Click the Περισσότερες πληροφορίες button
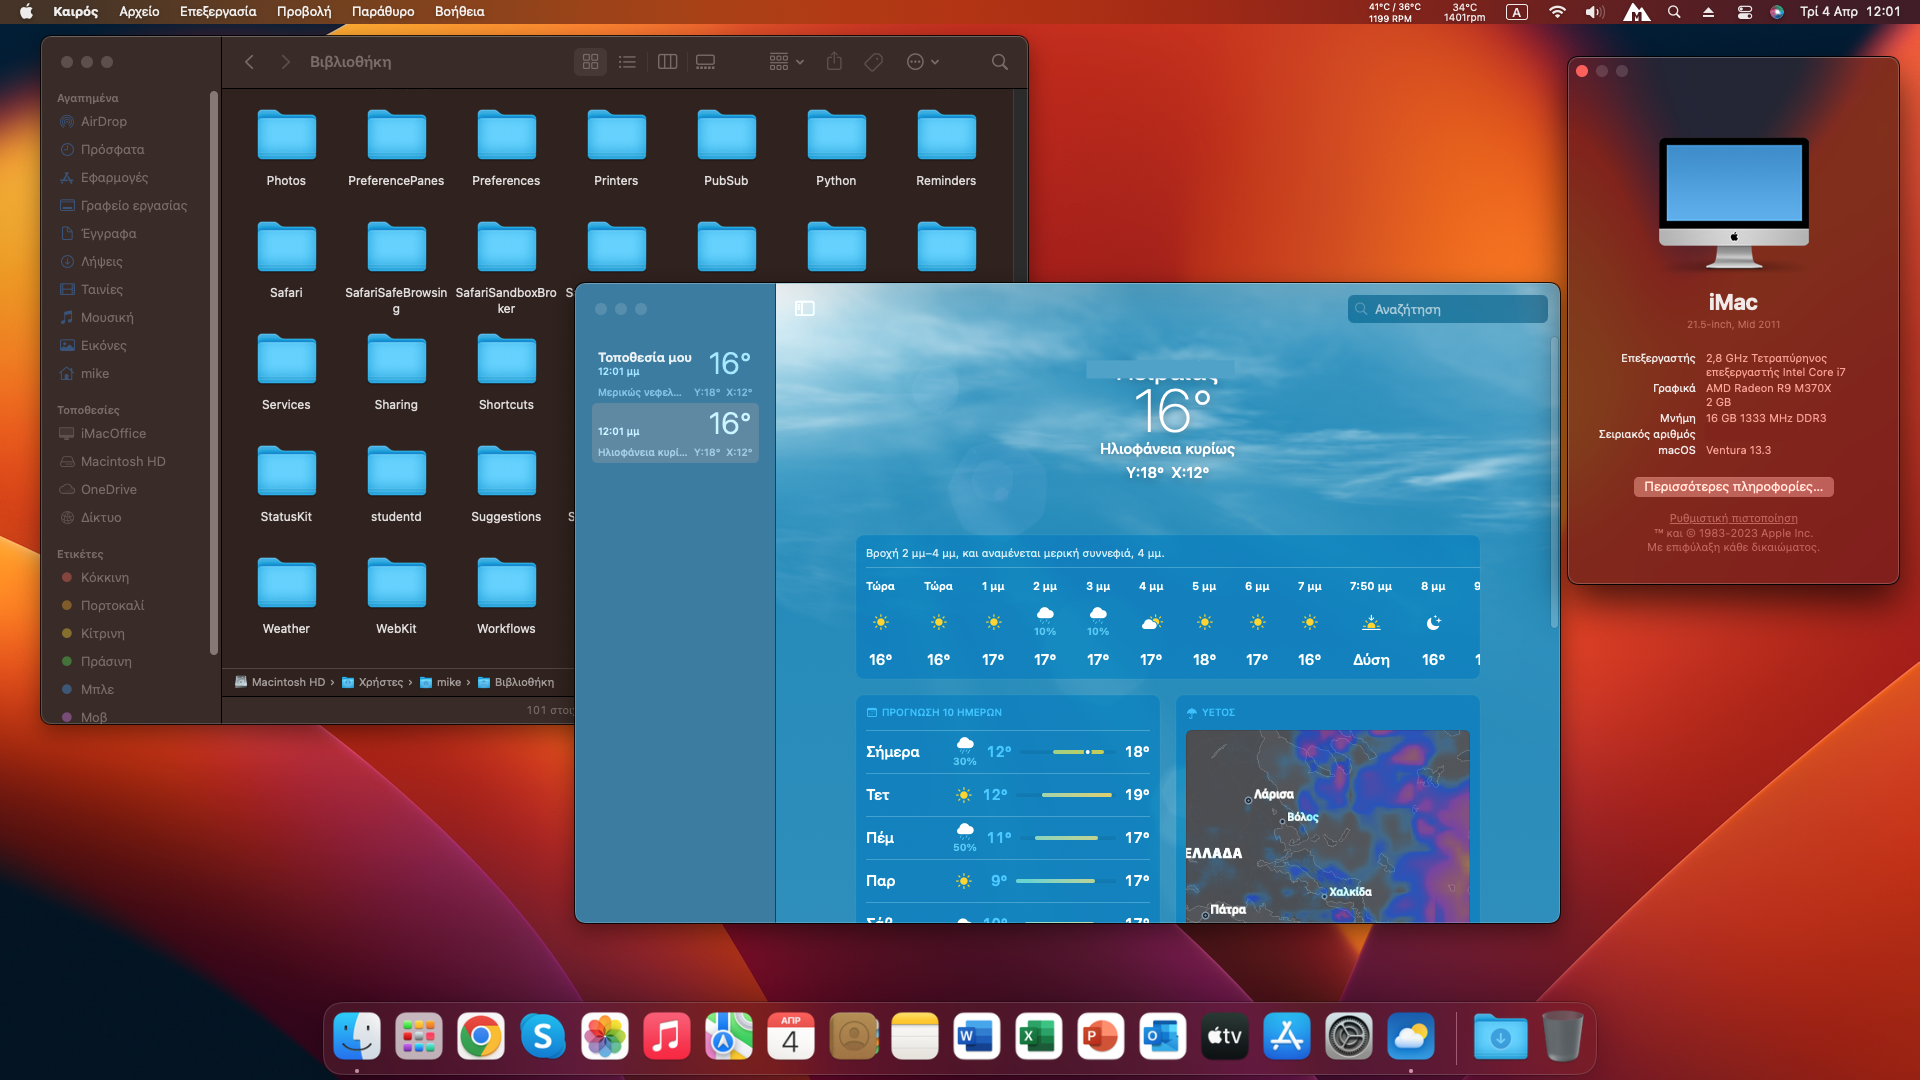1920x1080 pixels. [x=1733, y=487]
